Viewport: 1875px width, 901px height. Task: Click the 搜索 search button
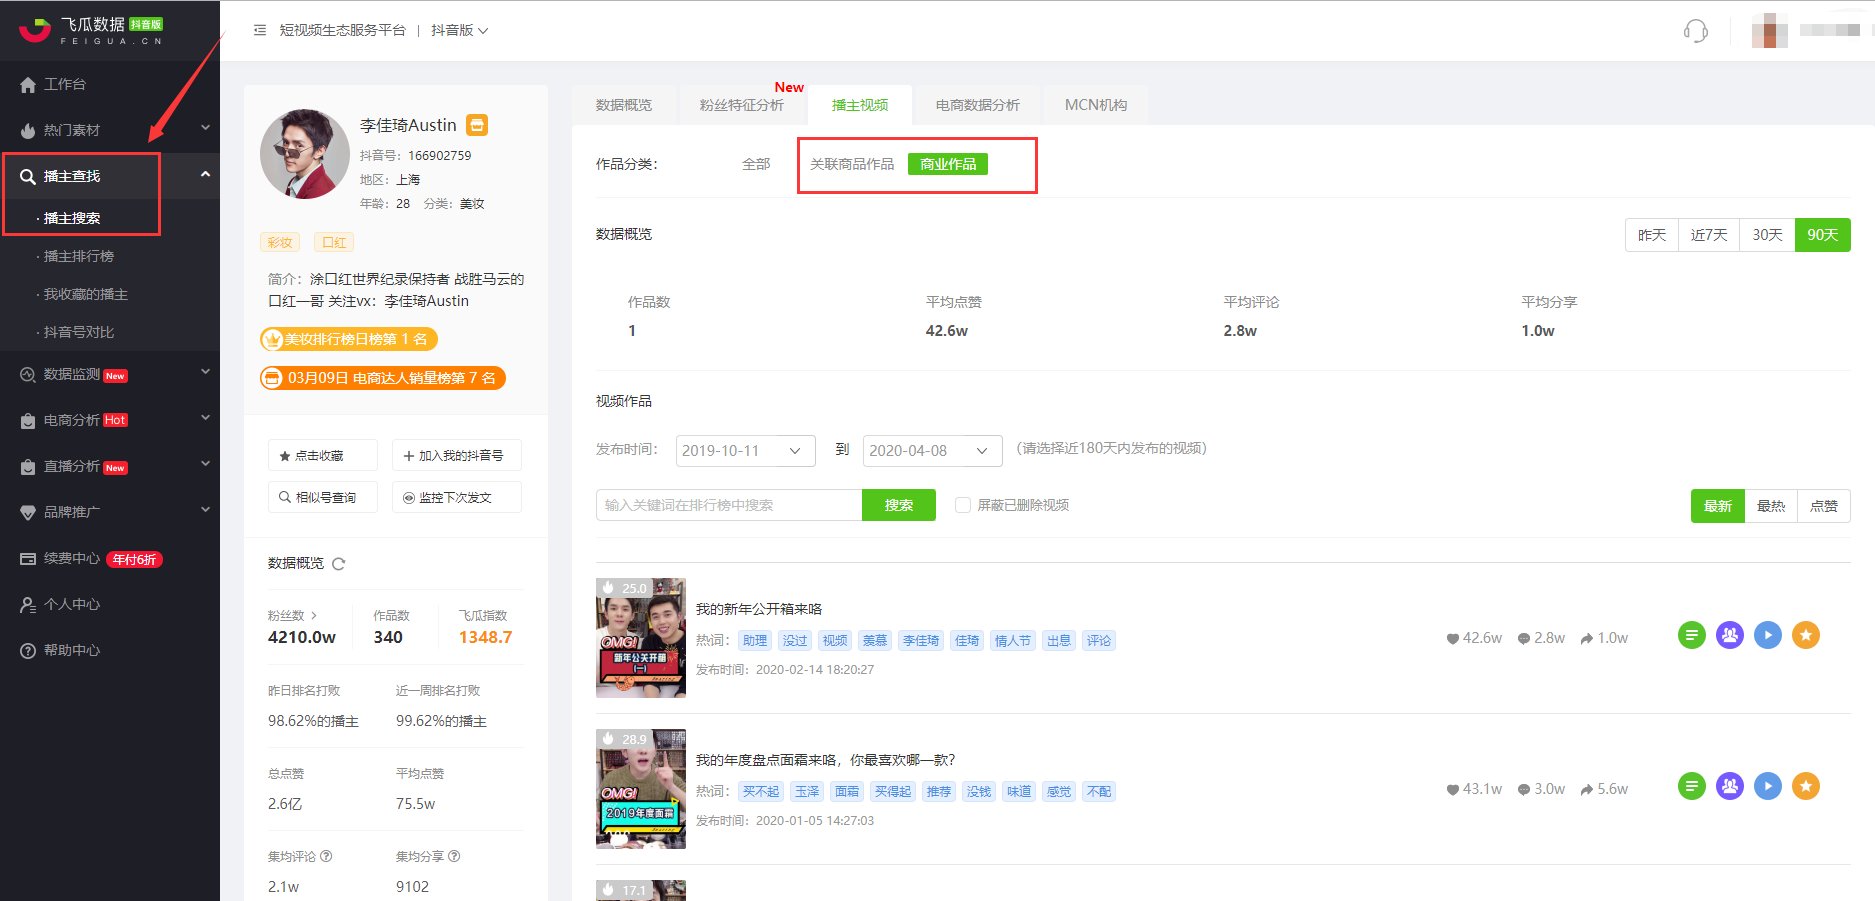898,505
